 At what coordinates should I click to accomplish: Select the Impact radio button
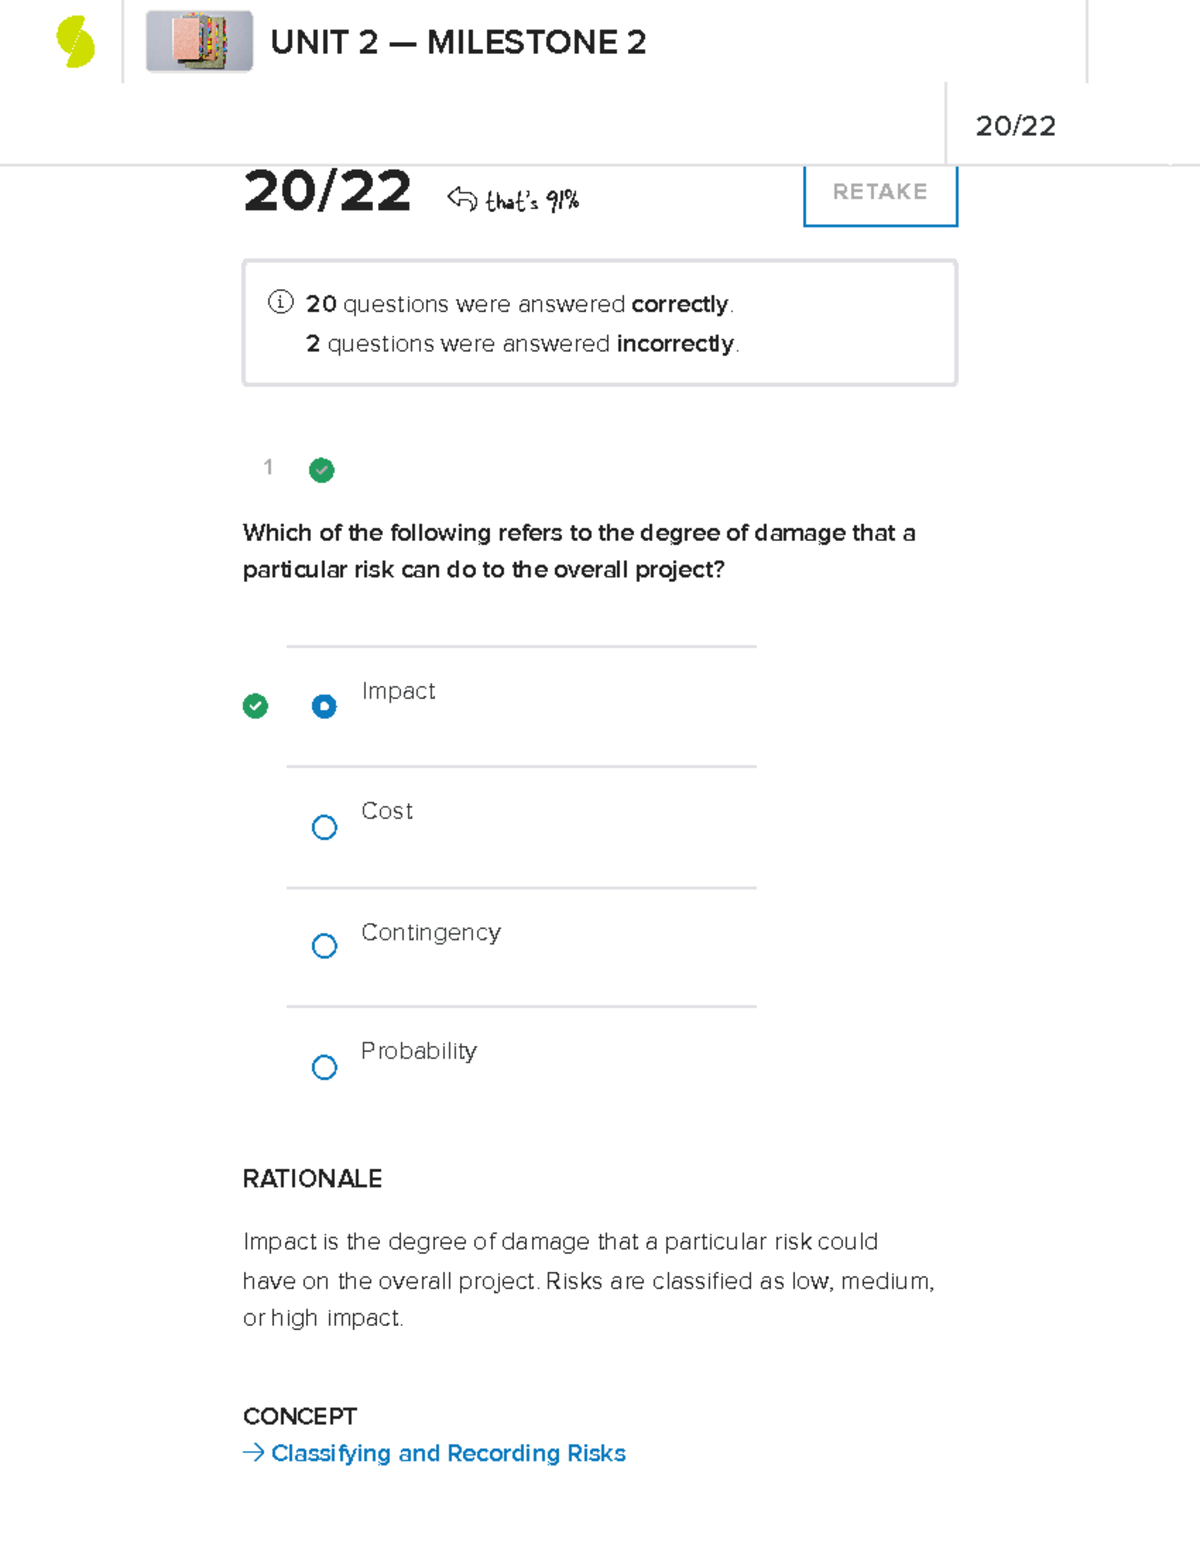click(324, 706)
